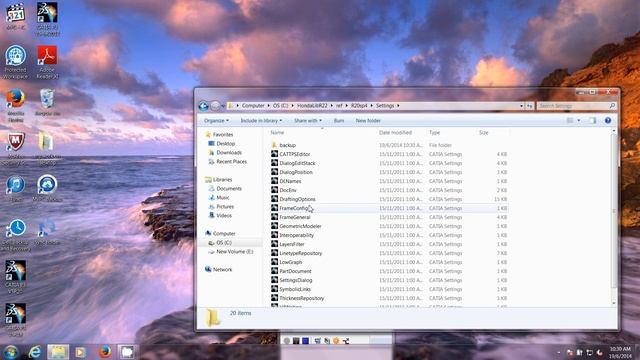640x360 pixels.
Task: Select the LinetypeRepository file name
Action: point(300,253)
